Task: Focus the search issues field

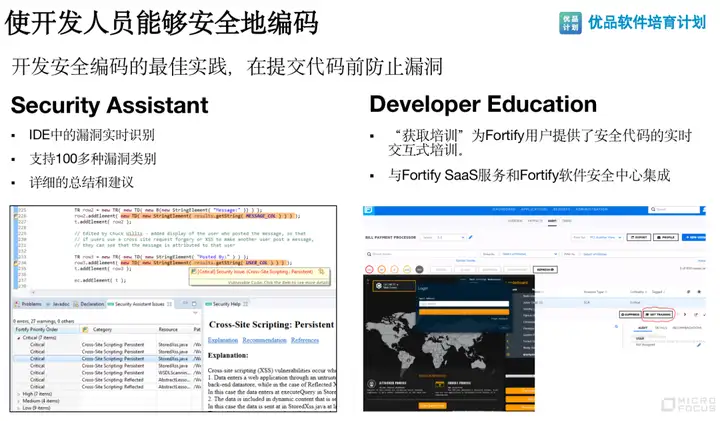Action: tap(422, 254)
